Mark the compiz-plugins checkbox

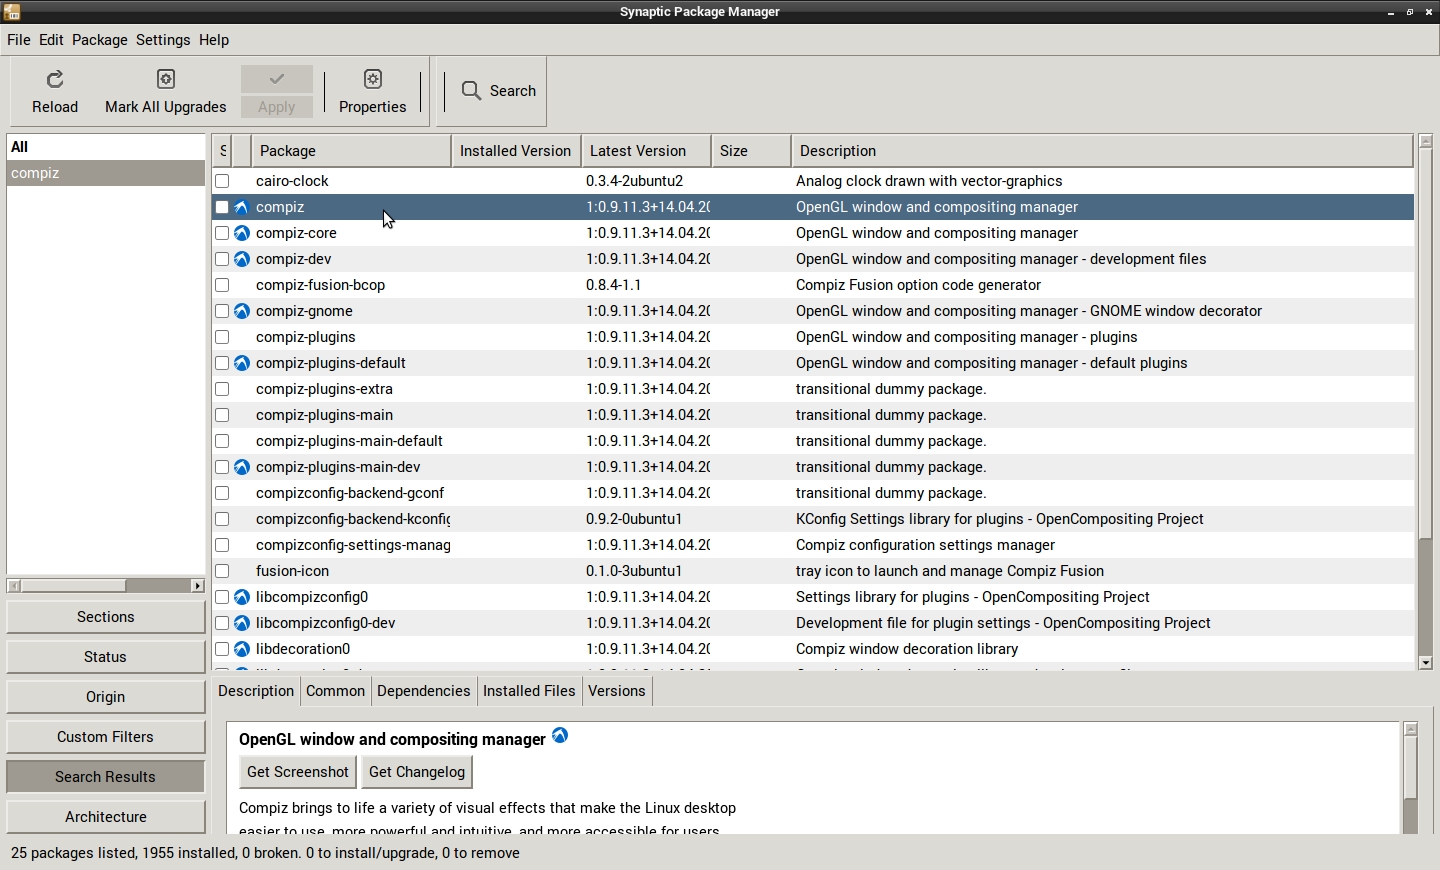[222, 337]
